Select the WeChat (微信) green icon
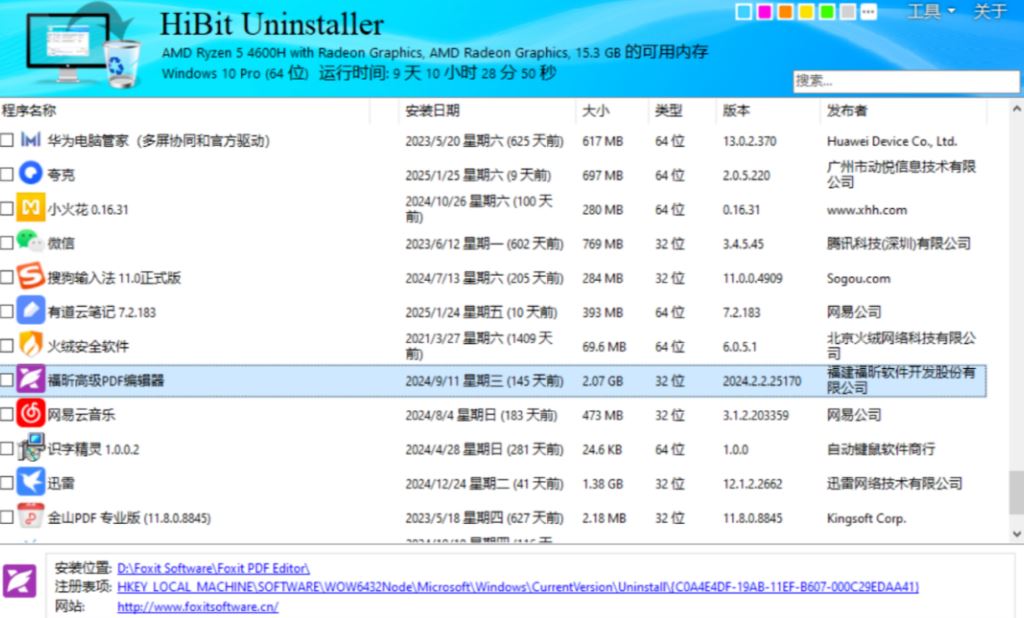Viewport: 1024px width, 618px height. click(x=31, y=243)
